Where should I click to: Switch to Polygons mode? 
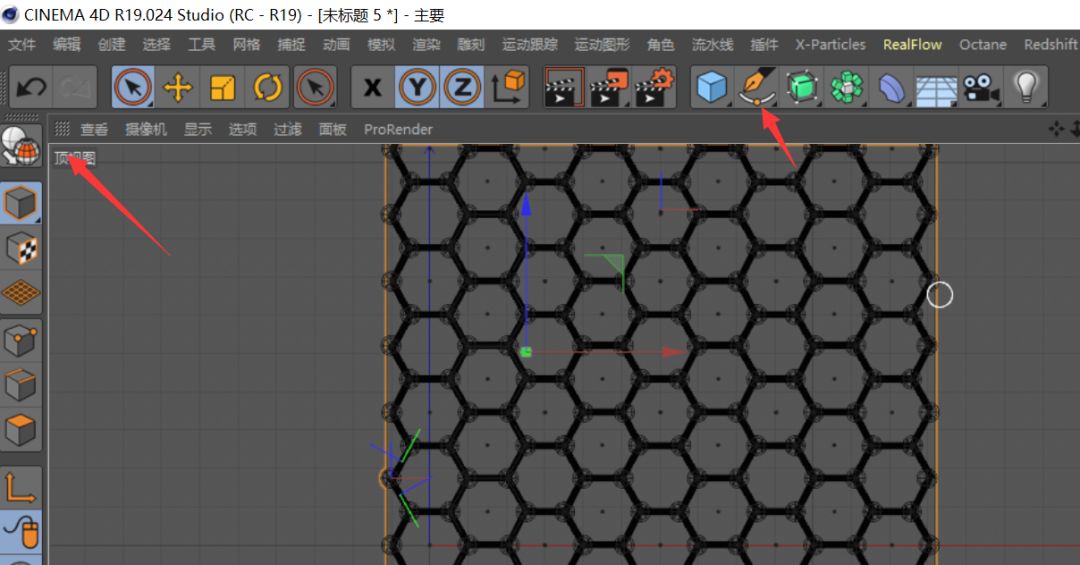21,430
